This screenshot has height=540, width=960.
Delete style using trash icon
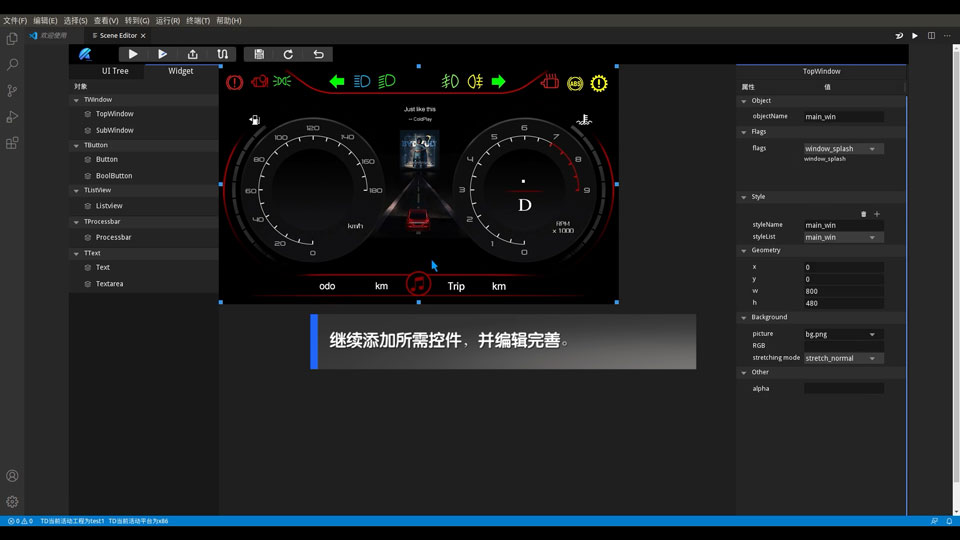(x=864, y=214)
